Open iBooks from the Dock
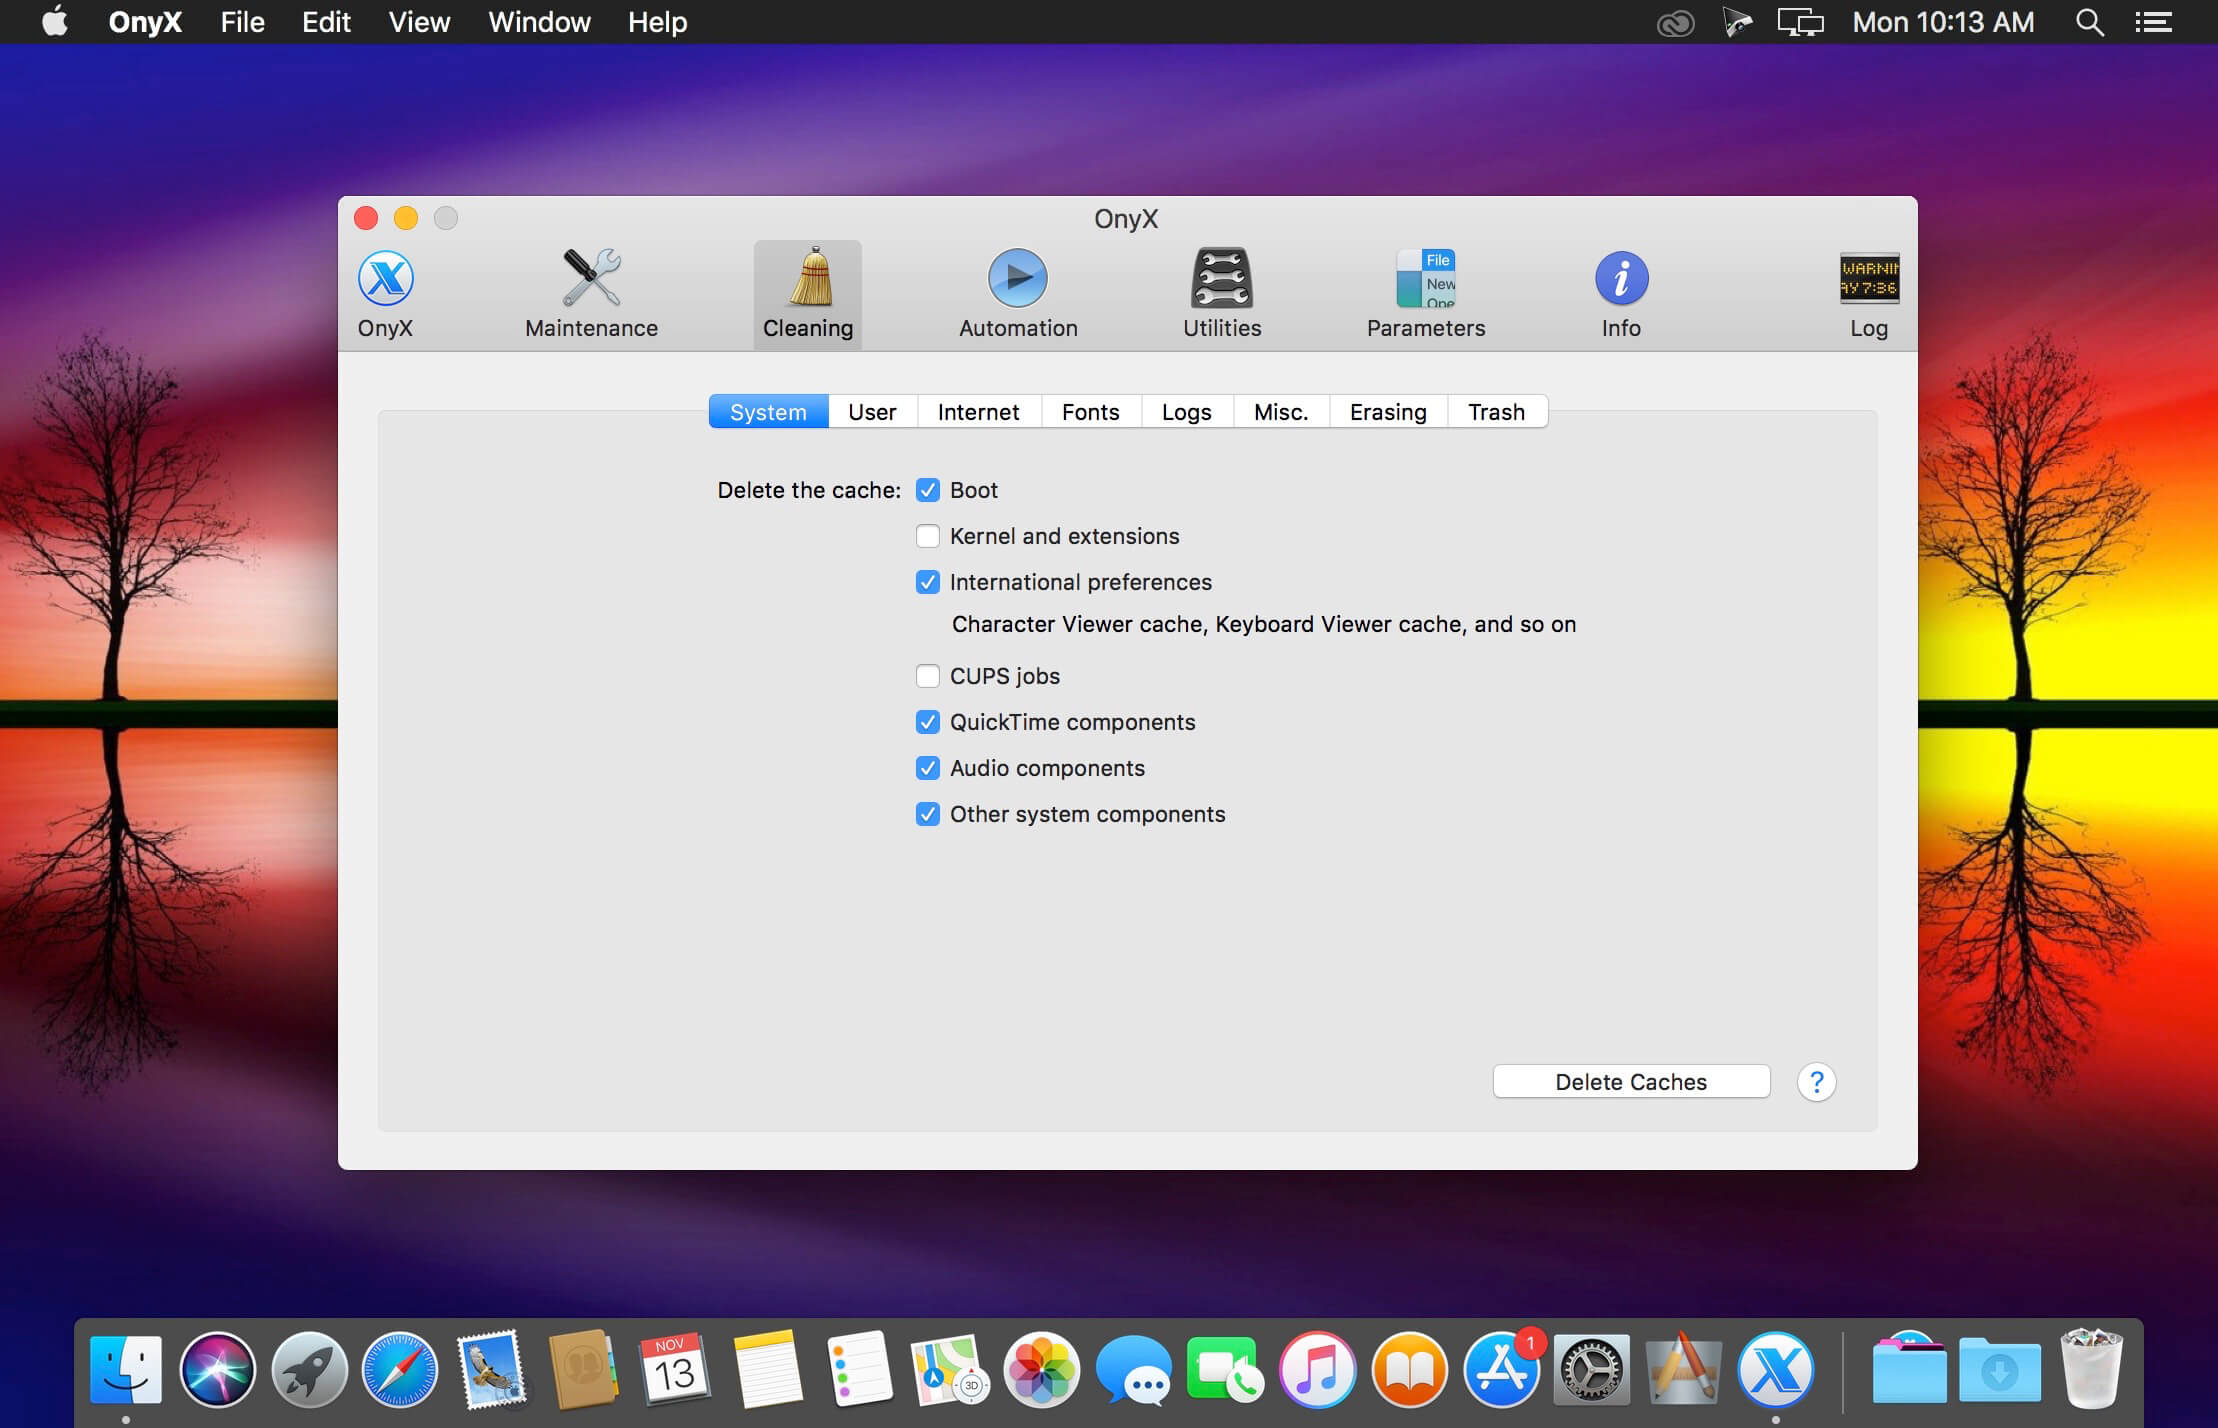This screenshot has height=1428, width=2218. 1409,1369
